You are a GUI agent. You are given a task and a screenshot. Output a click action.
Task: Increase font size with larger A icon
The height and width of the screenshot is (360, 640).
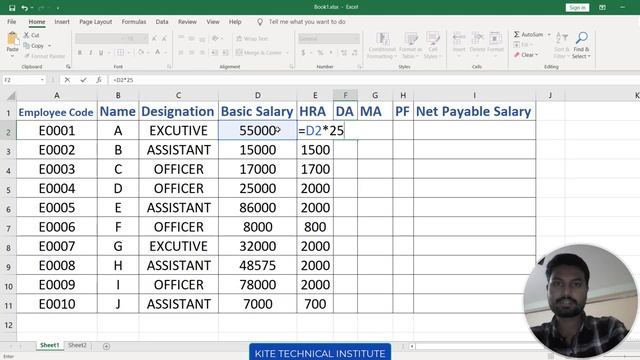[x=154, y=39]
